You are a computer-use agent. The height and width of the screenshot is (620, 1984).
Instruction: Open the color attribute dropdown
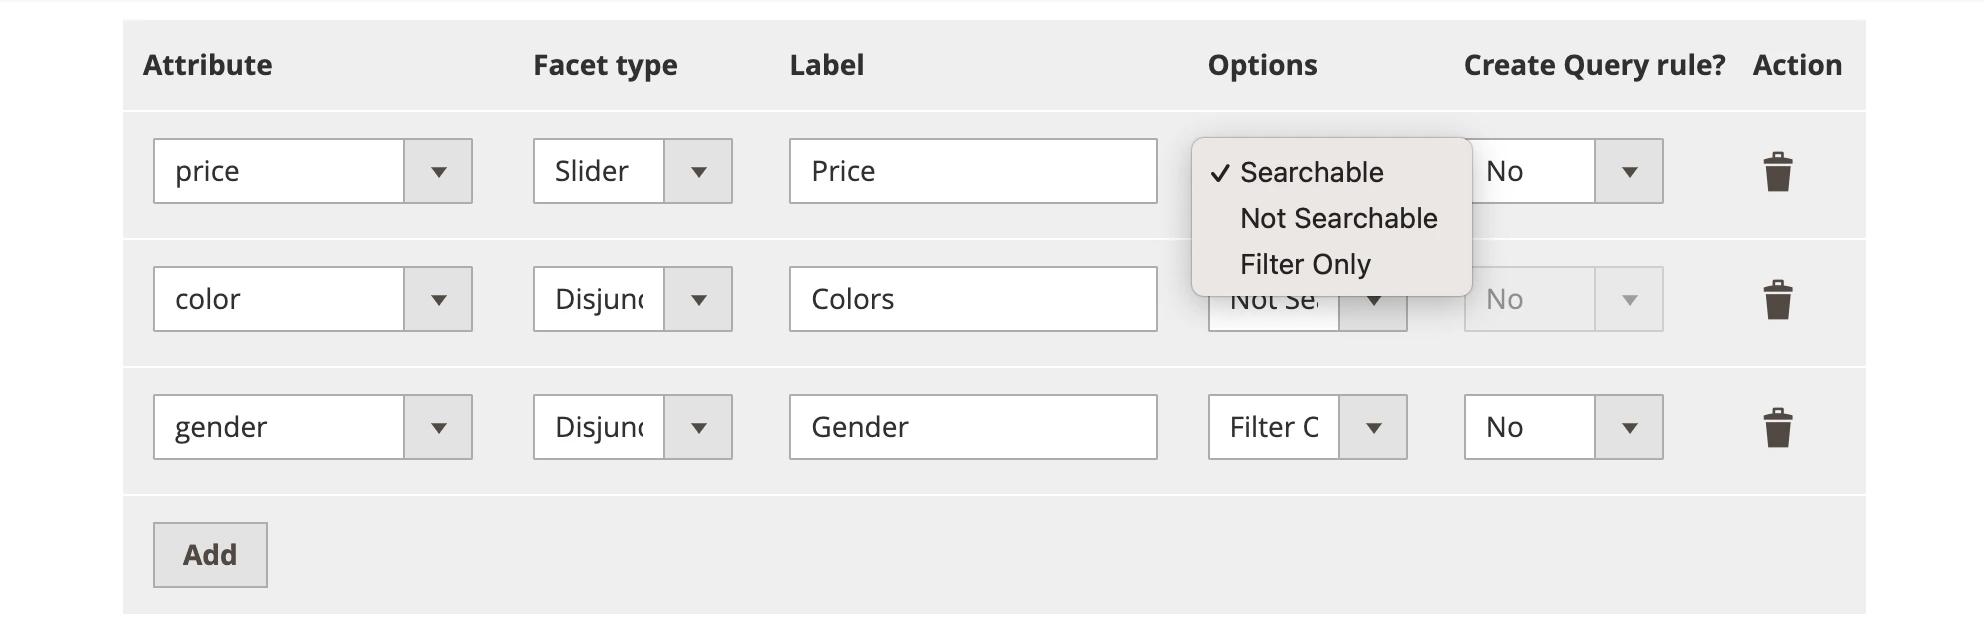click(438, 298)
